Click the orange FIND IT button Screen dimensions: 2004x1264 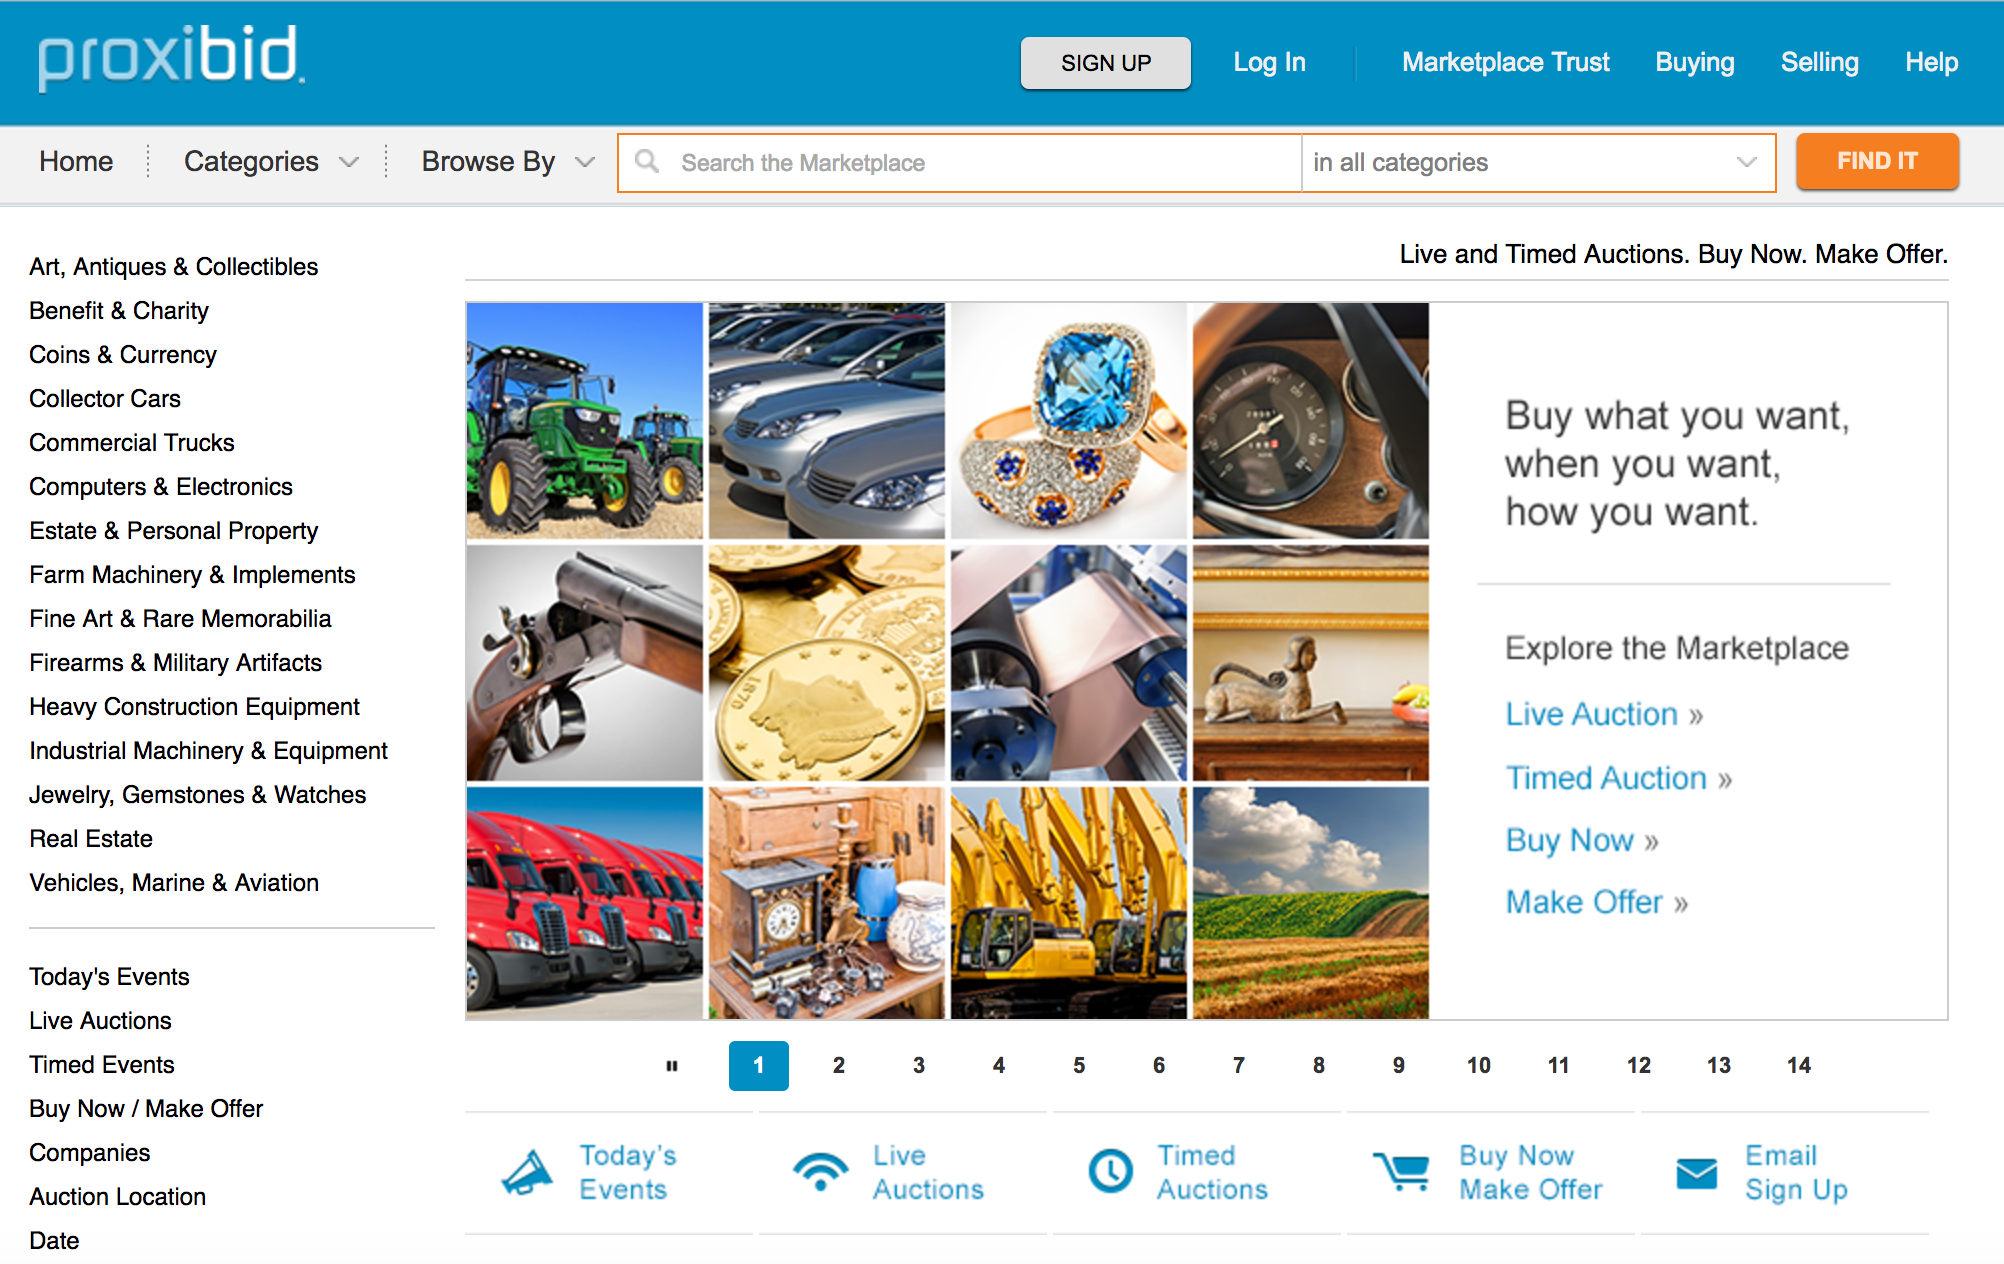pyautogui.click(x=1877, y=161)
